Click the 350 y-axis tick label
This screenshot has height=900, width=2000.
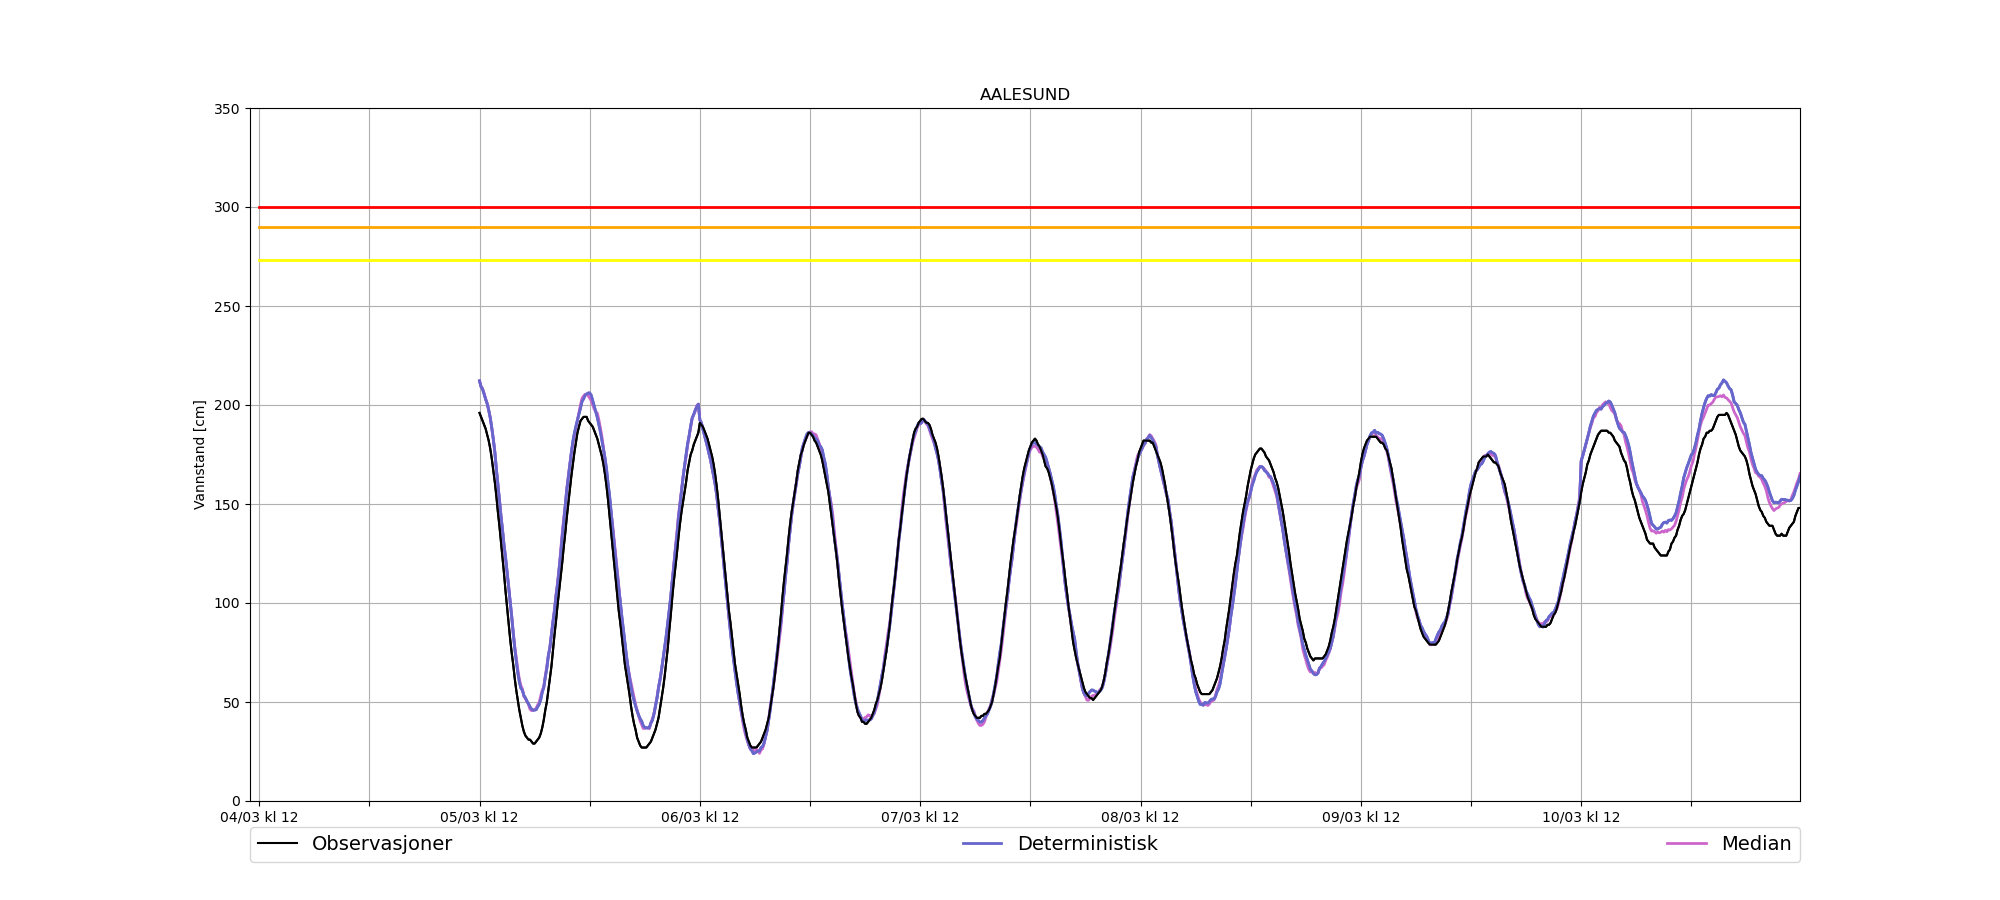tap(228, 109)
